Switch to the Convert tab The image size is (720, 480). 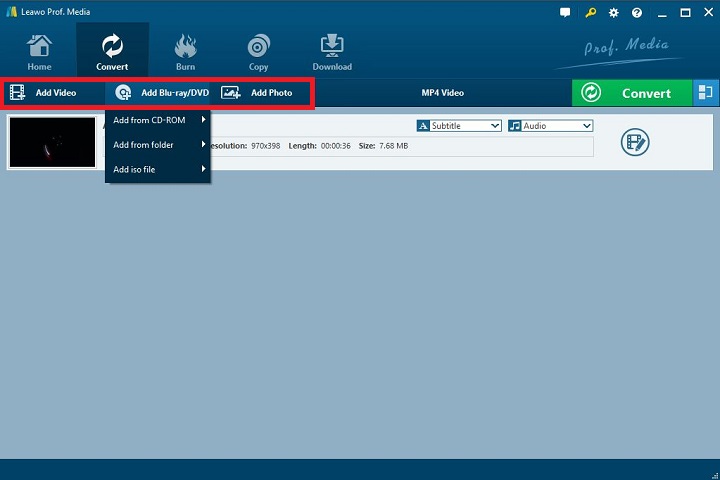click(x=112, y=52)
